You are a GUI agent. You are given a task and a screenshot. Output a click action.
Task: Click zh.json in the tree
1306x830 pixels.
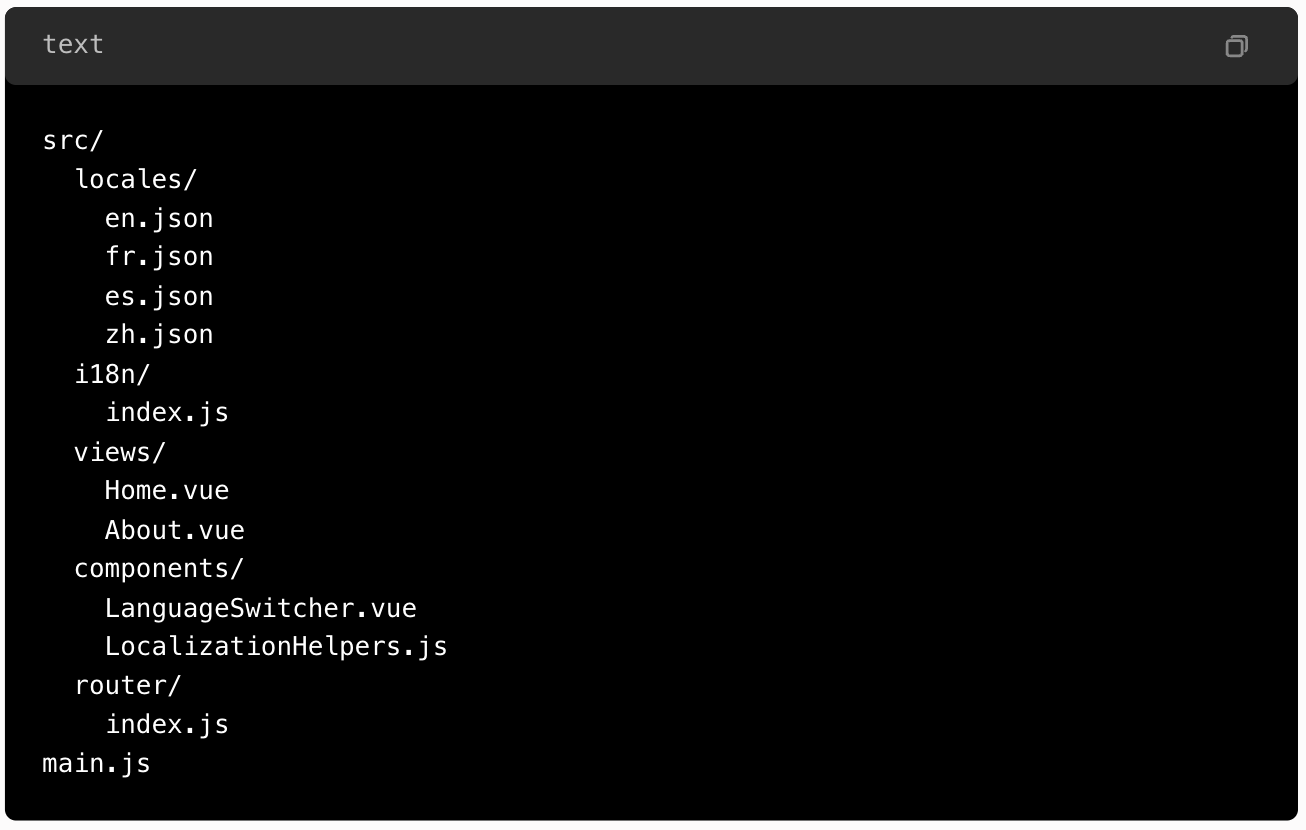click(x=159, y=336)
